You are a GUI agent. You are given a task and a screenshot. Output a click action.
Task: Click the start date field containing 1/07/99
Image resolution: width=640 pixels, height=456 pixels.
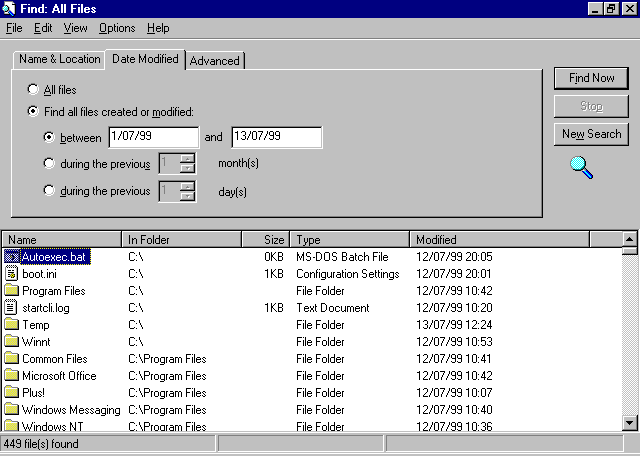click(154, 137)
